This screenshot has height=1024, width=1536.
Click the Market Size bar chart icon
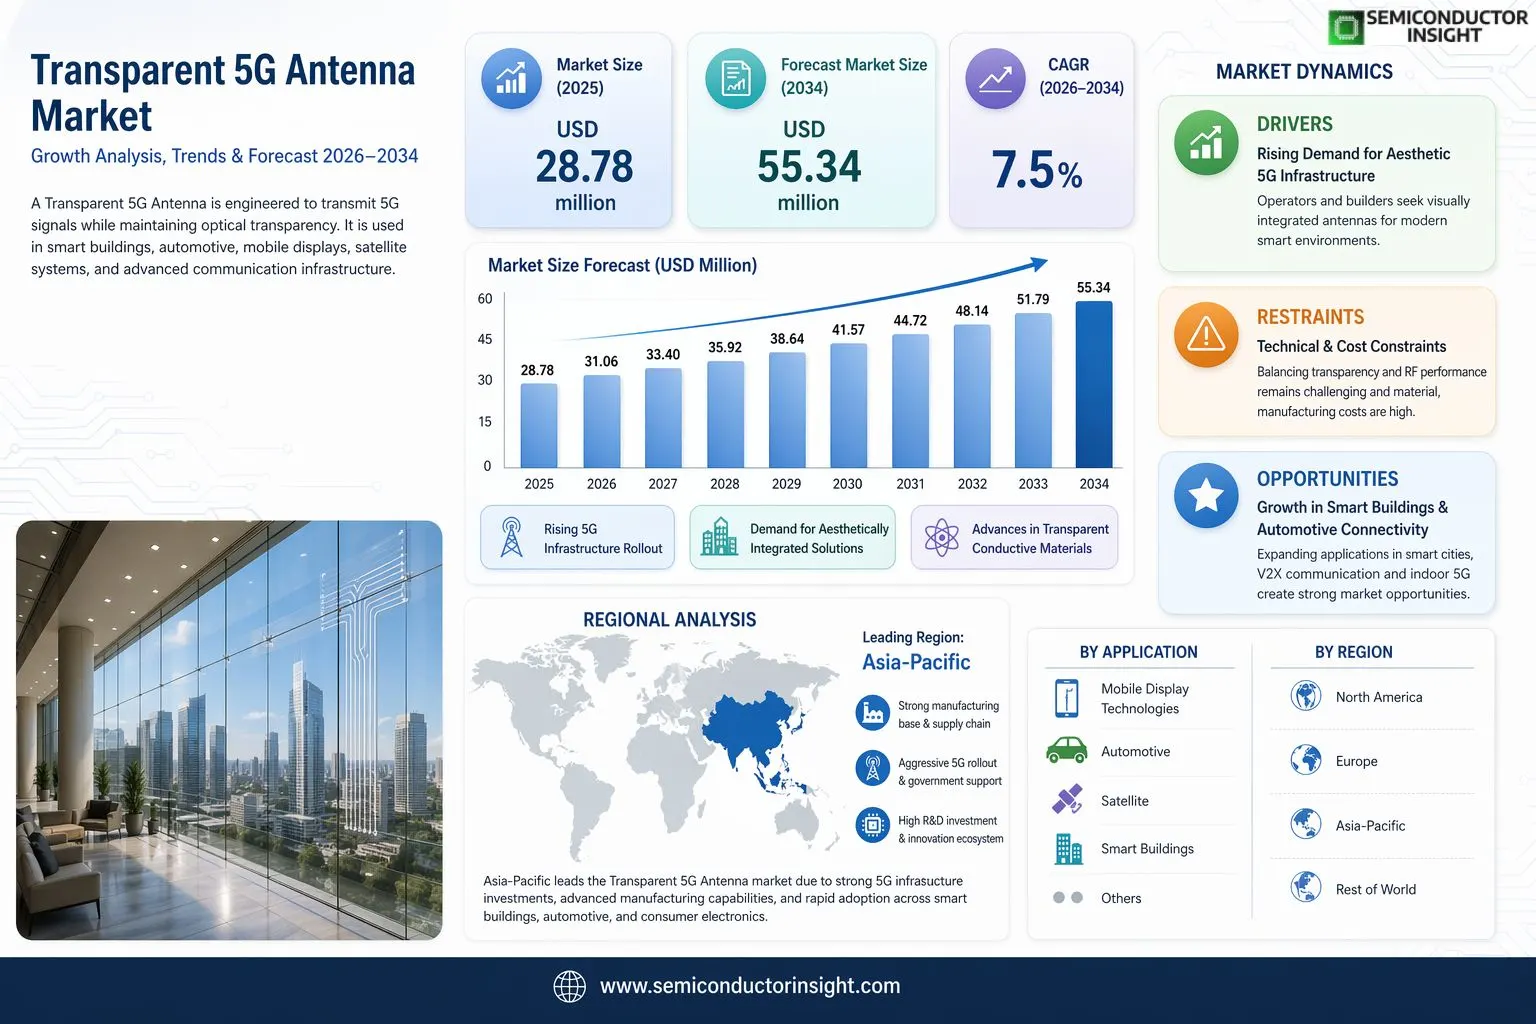[x=511, y=78]
